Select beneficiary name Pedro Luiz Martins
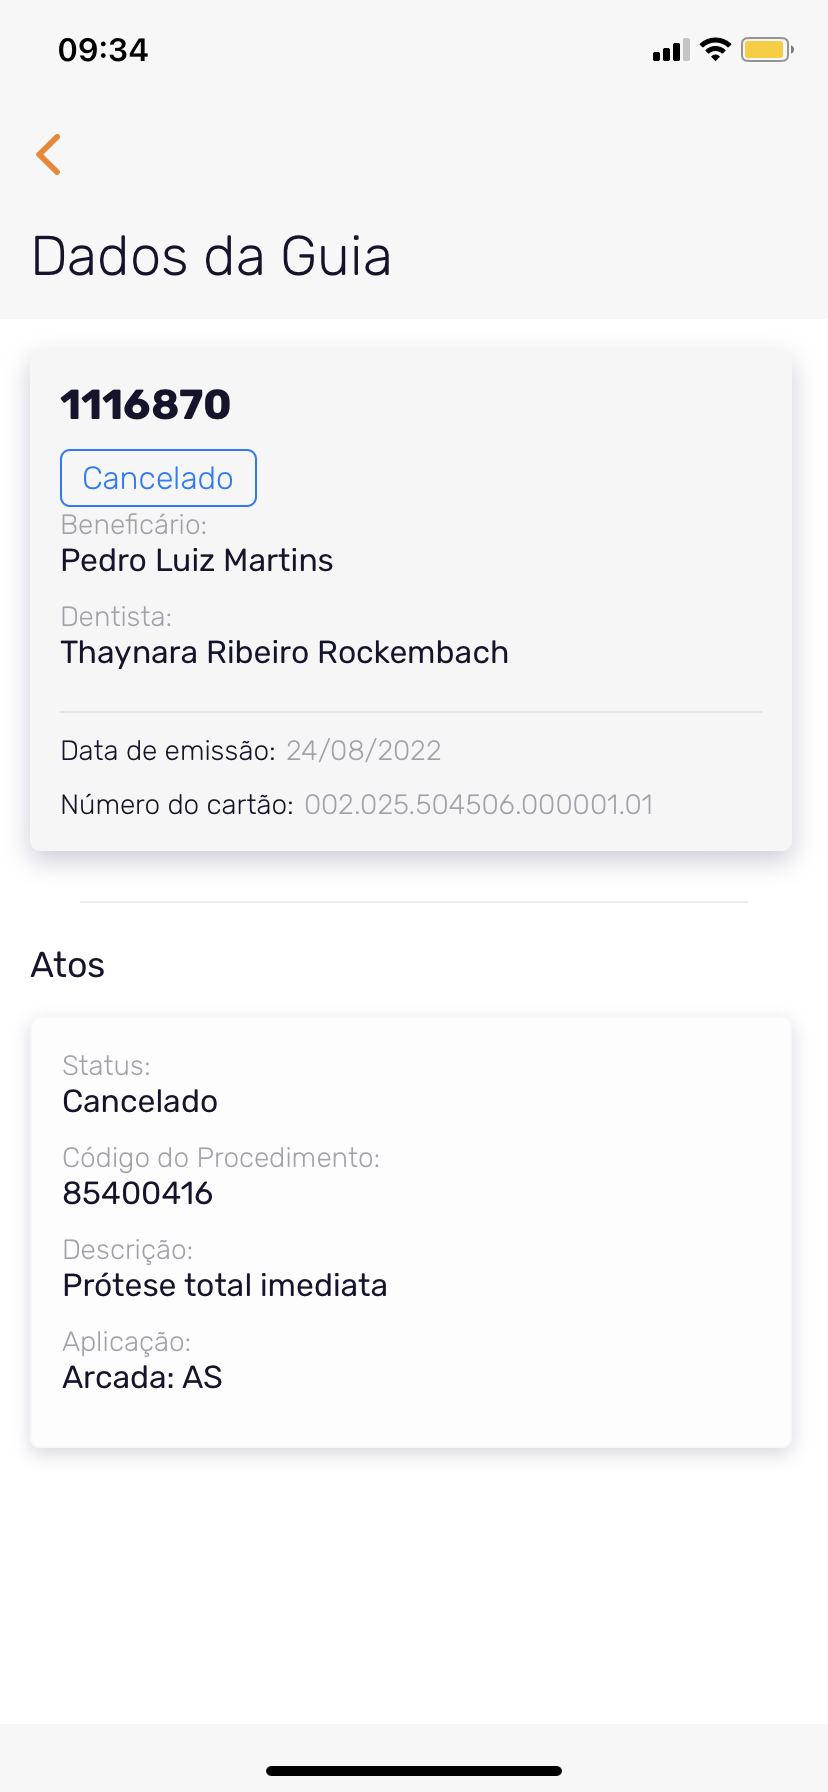 click(x=197, y=560)
